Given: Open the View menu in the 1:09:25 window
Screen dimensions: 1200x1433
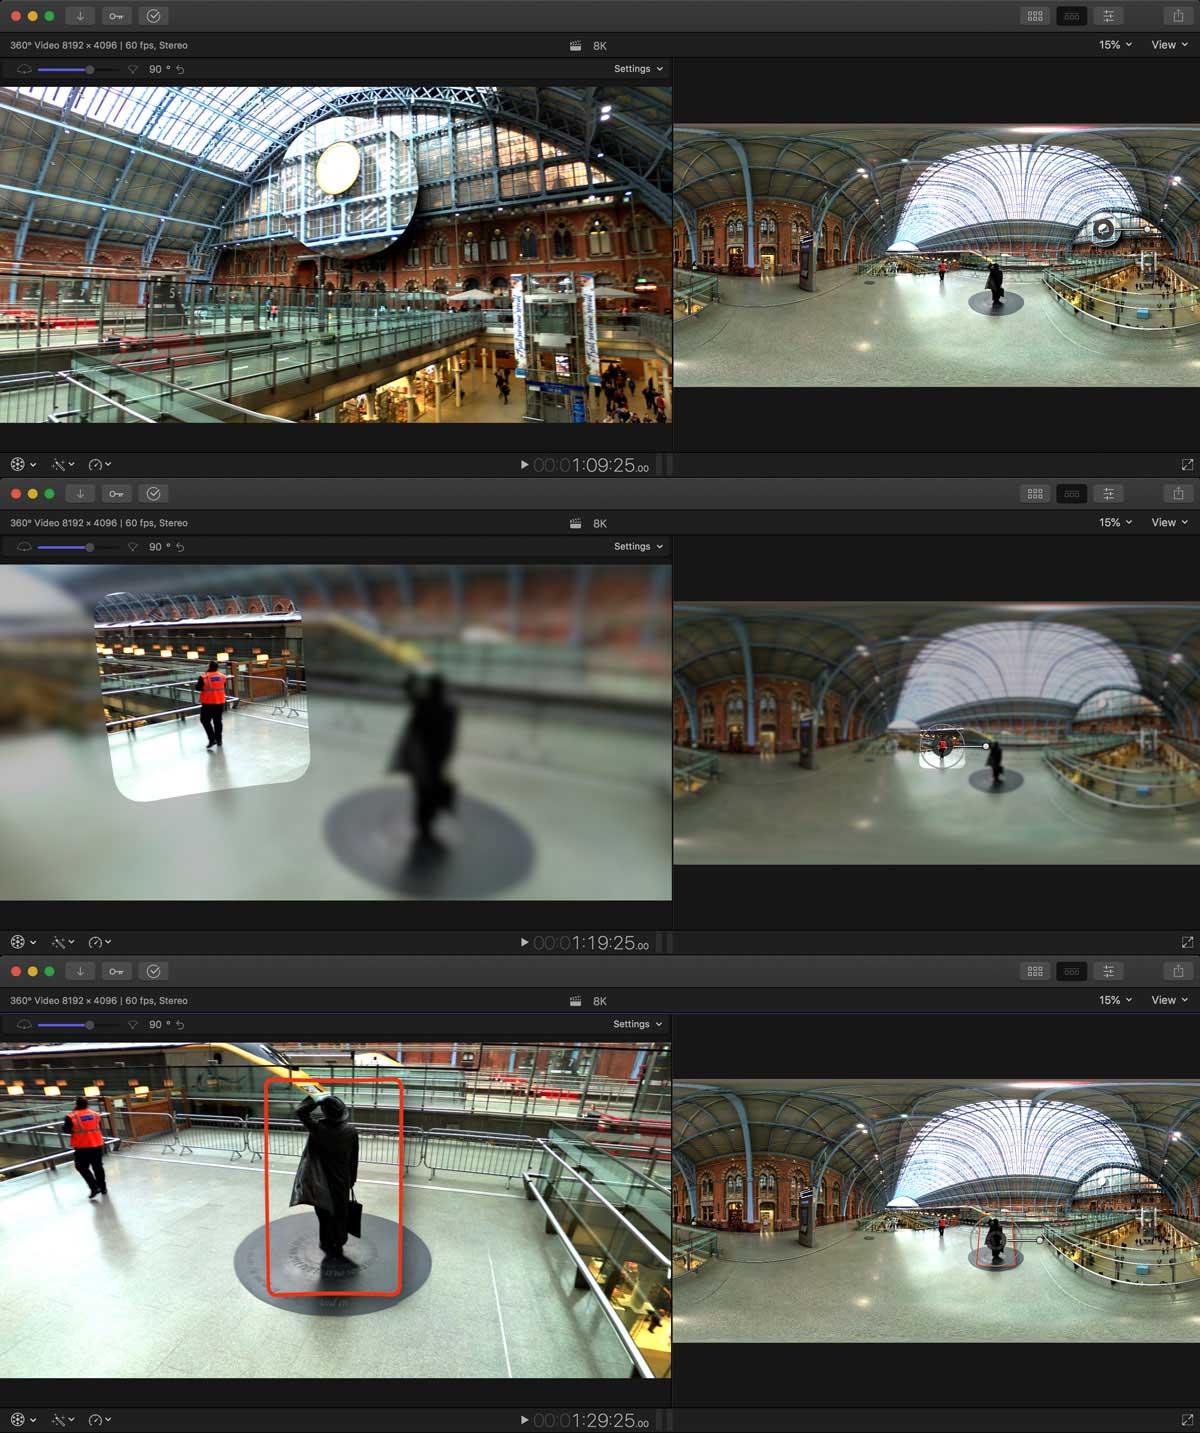Looking at the screenshot, I should point(1169,45).
